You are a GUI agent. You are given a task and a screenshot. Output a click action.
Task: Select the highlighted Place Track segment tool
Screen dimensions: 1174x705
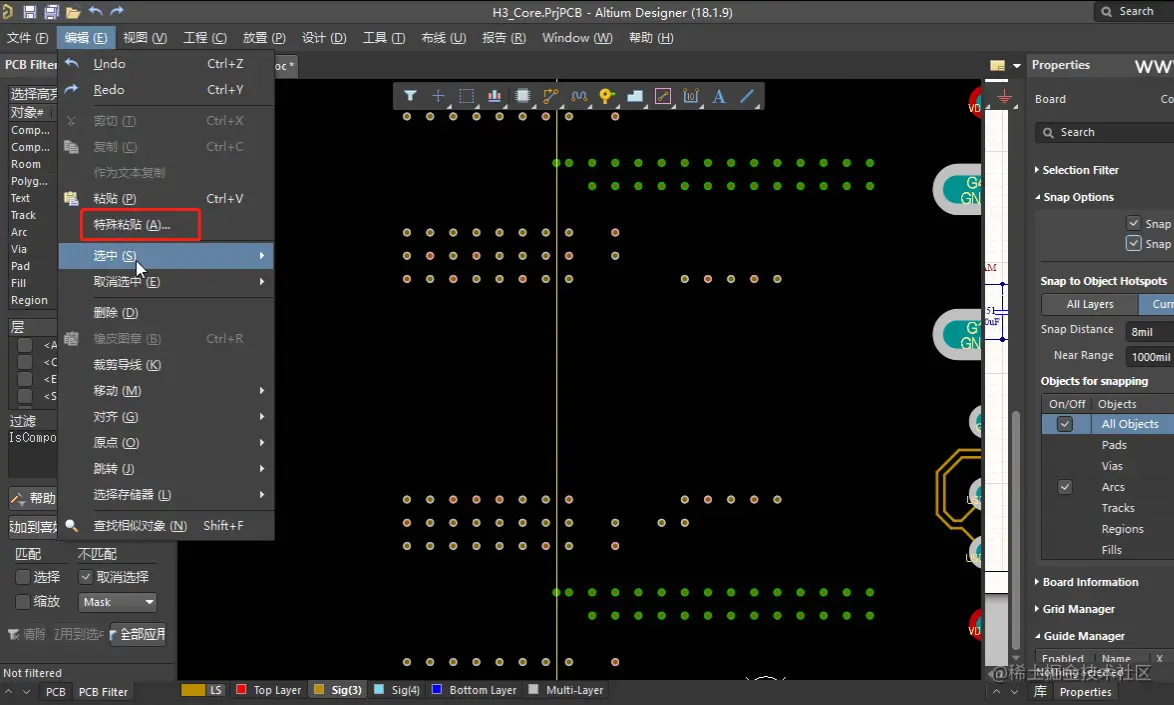(x=663, y=96)
